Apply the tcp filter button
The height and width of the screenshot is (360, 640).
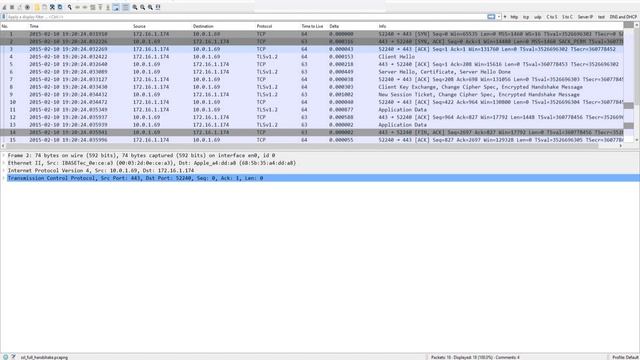click(x=526, y=17)
